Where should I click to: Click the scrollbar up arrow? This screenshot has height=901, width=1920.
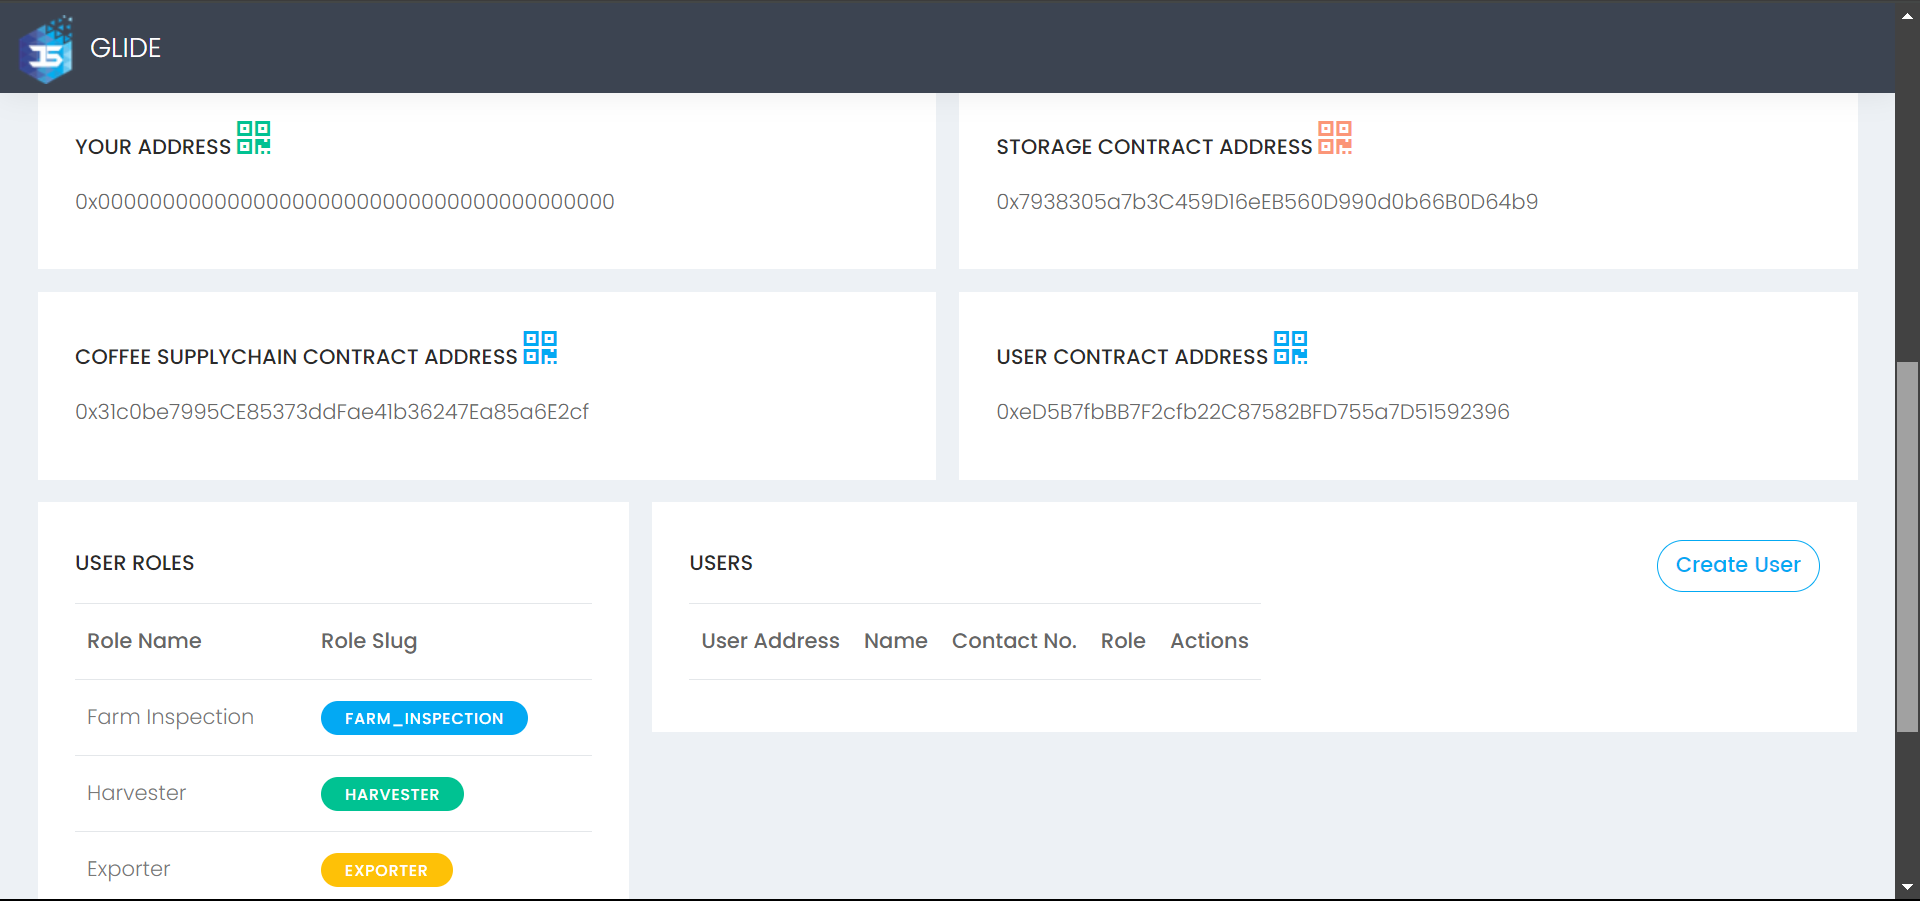tap(1907, 15)
